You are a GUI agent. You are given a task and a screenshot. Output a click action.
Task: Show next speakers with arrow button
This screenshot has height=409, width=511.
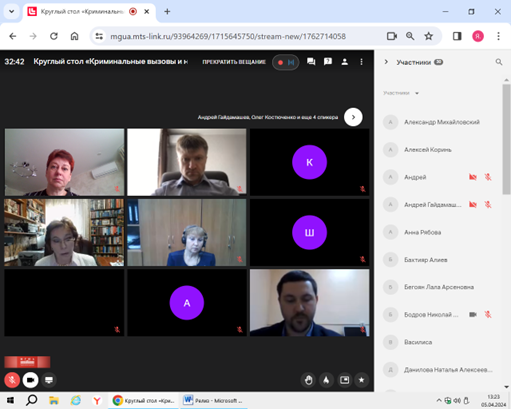pos(353,117)
